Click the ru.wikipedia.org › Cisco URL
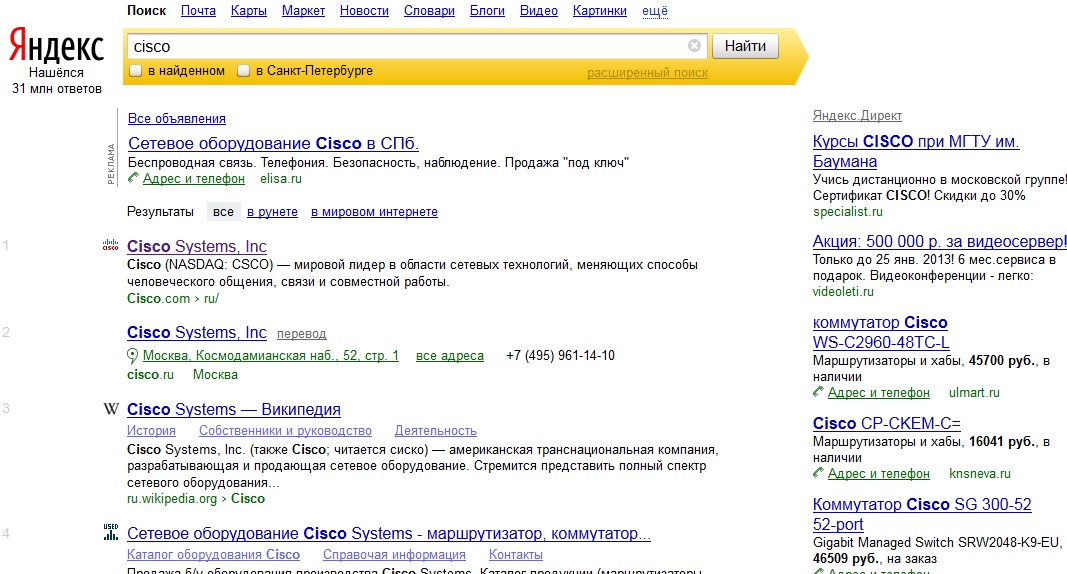The width and height of the screenshot is (1067, 574). pos(196,499)
